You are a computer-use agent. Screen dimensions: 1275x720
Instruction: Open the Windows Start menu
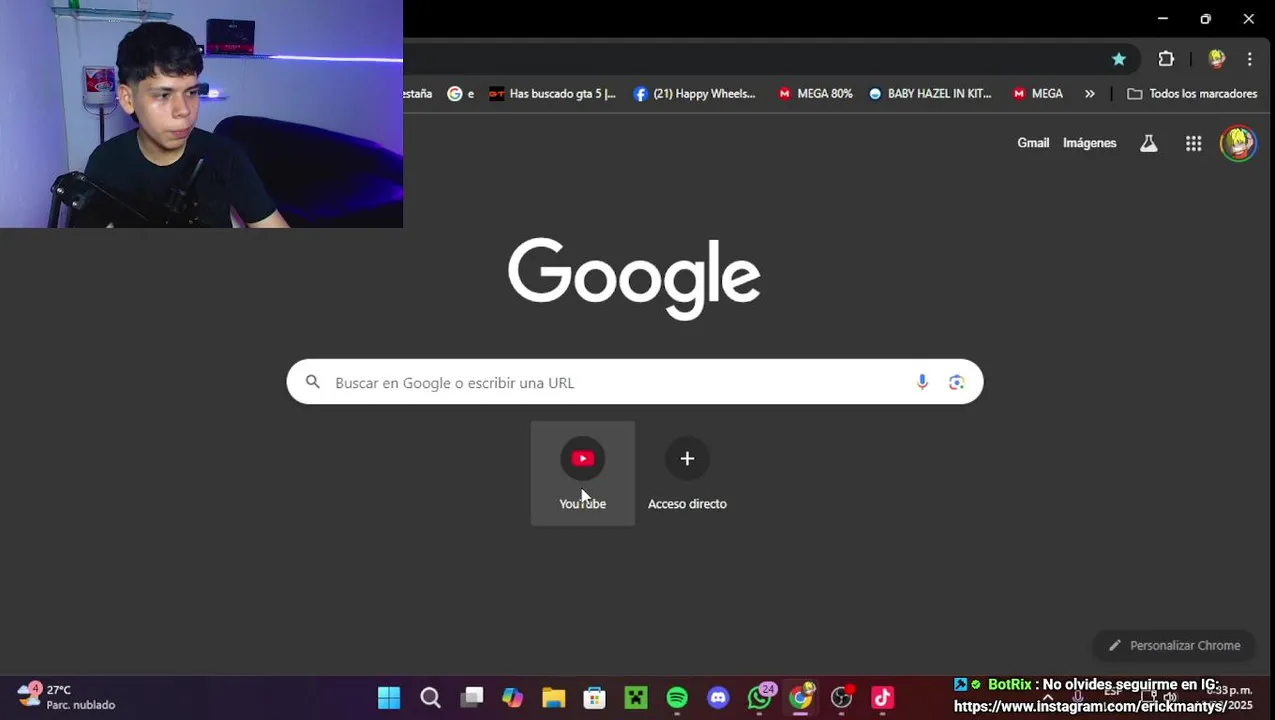pyautogui.click(x=389, y=697)
